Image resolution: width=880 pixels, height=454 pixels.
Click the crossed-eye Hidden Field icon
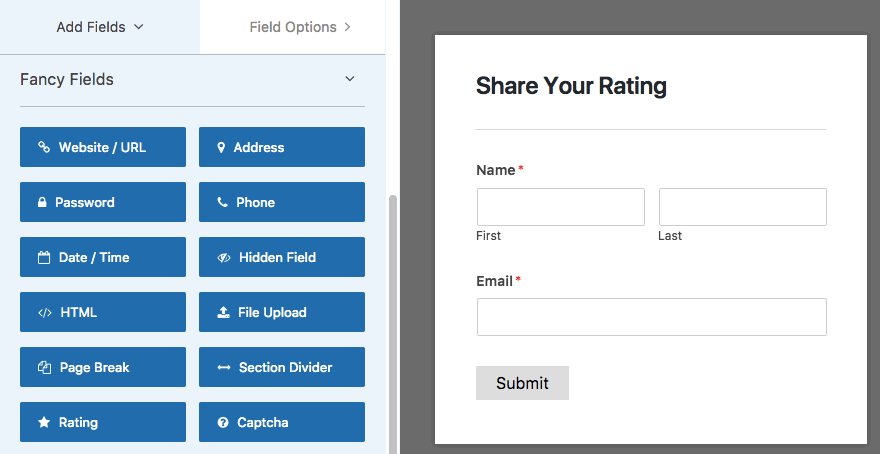224,258
